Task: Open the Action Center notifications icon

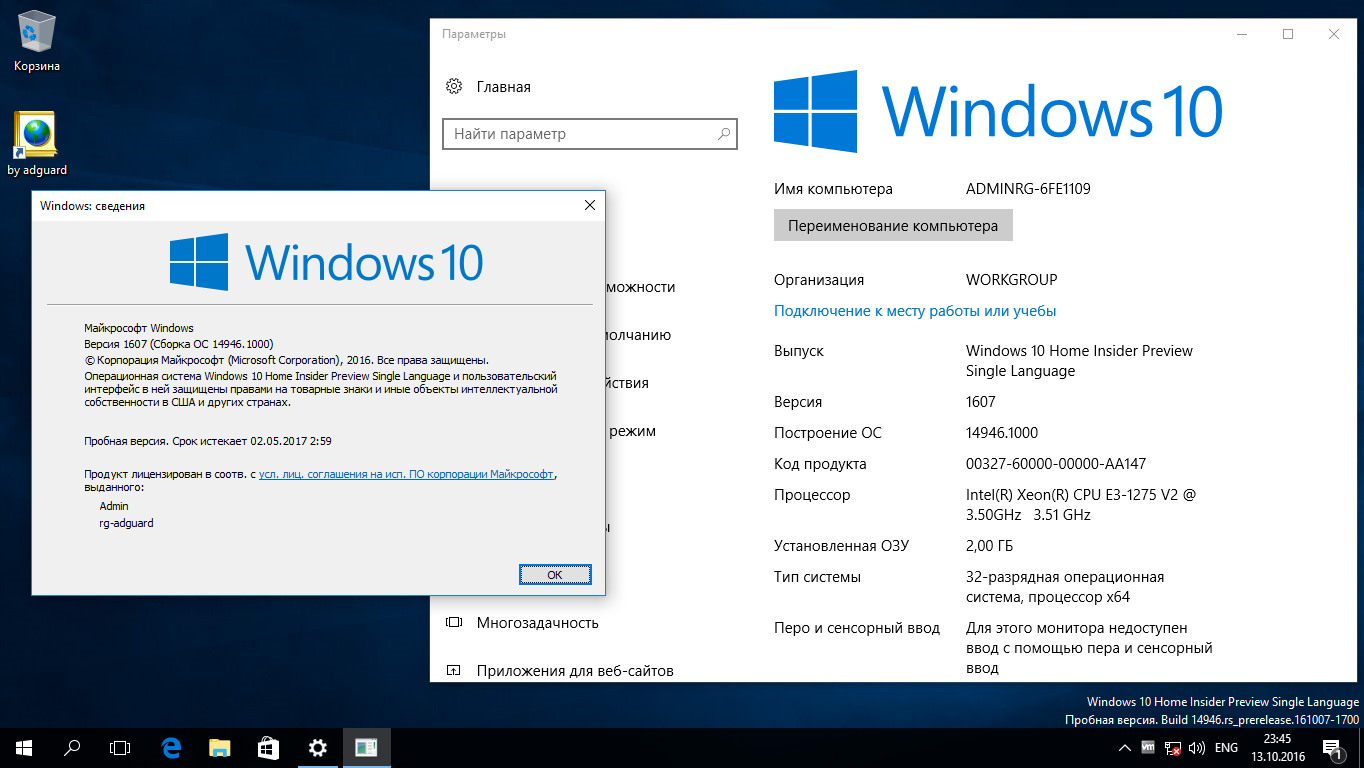Action: click(1333, 747)
